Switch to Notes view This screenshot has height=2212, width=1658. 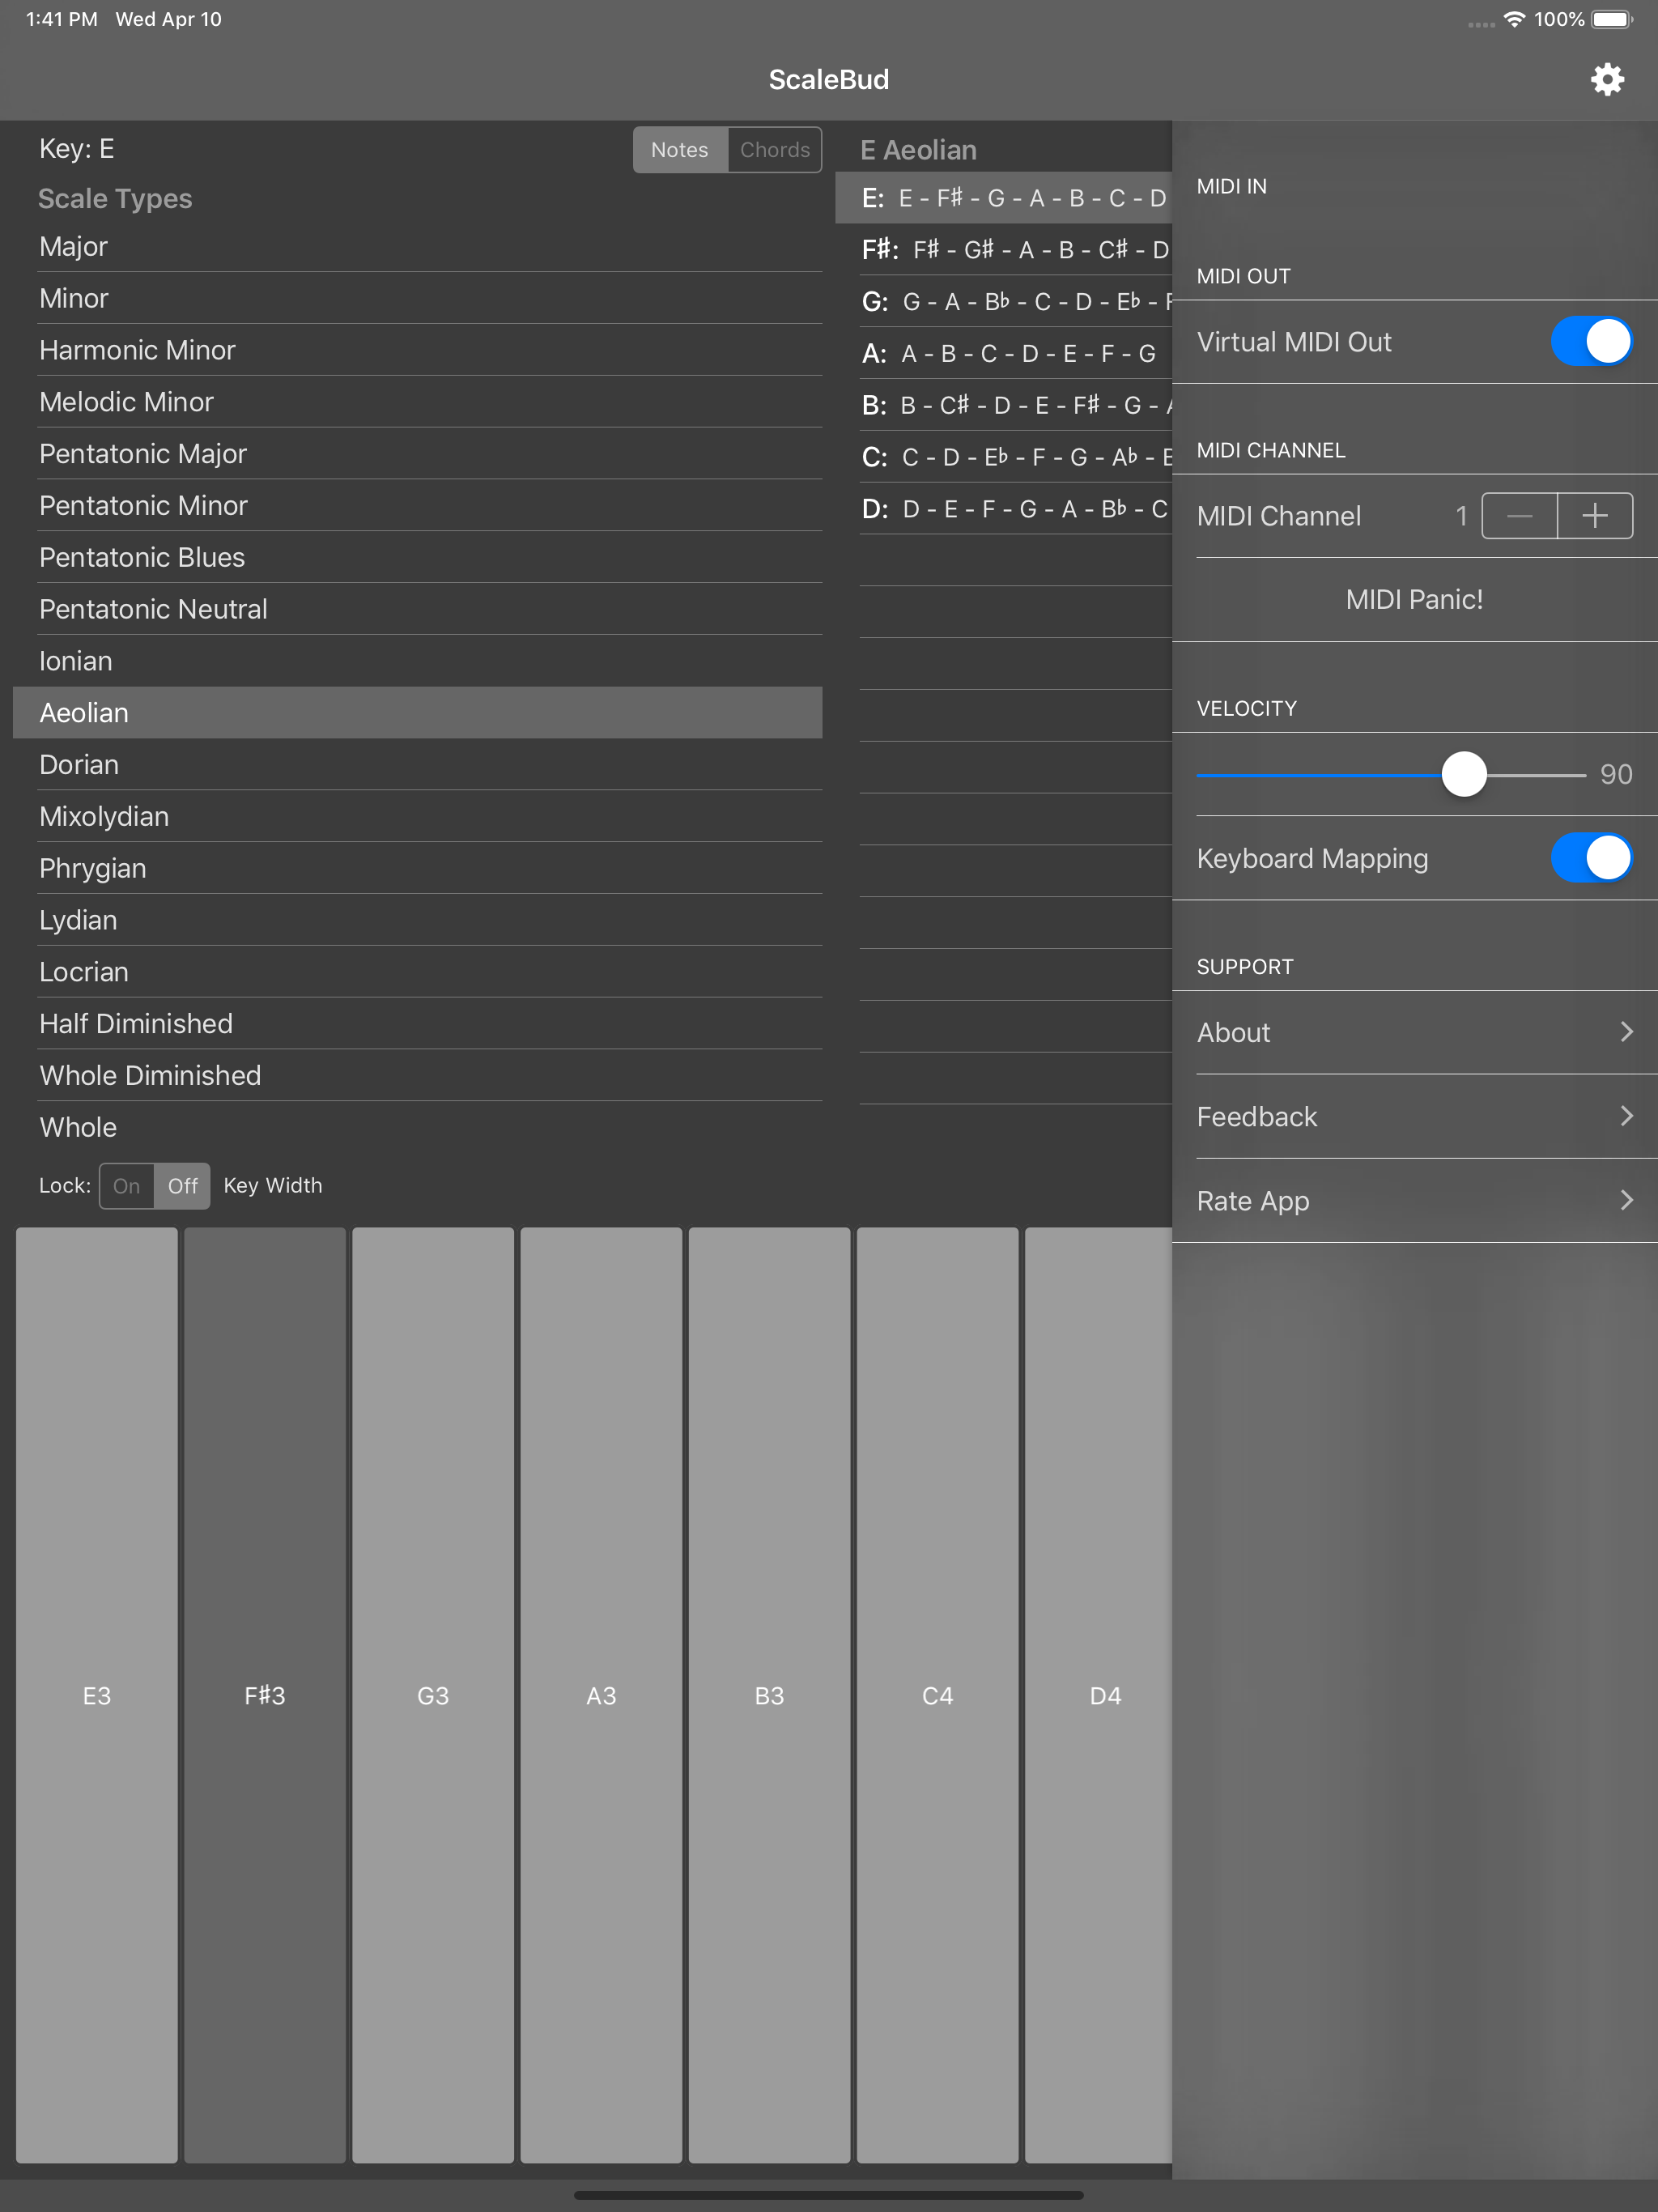coord(680,150)
